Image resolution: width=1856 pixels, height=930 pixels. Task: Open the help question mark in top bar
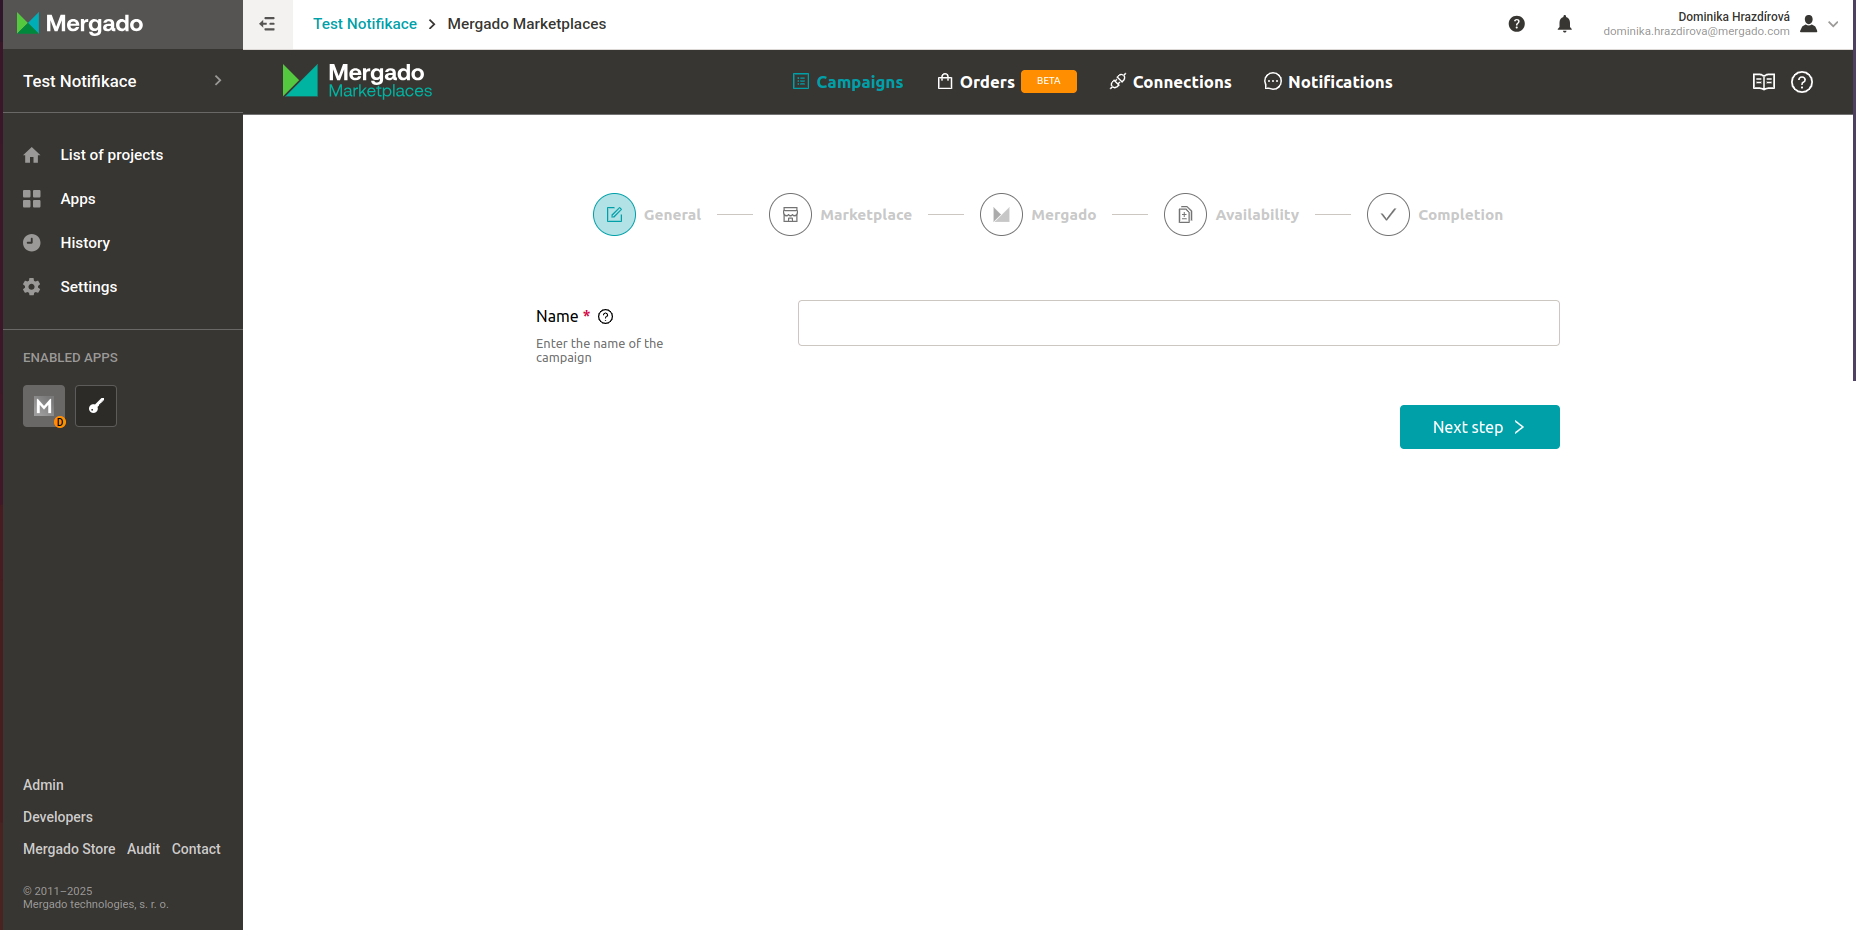tap(1517, 24)
